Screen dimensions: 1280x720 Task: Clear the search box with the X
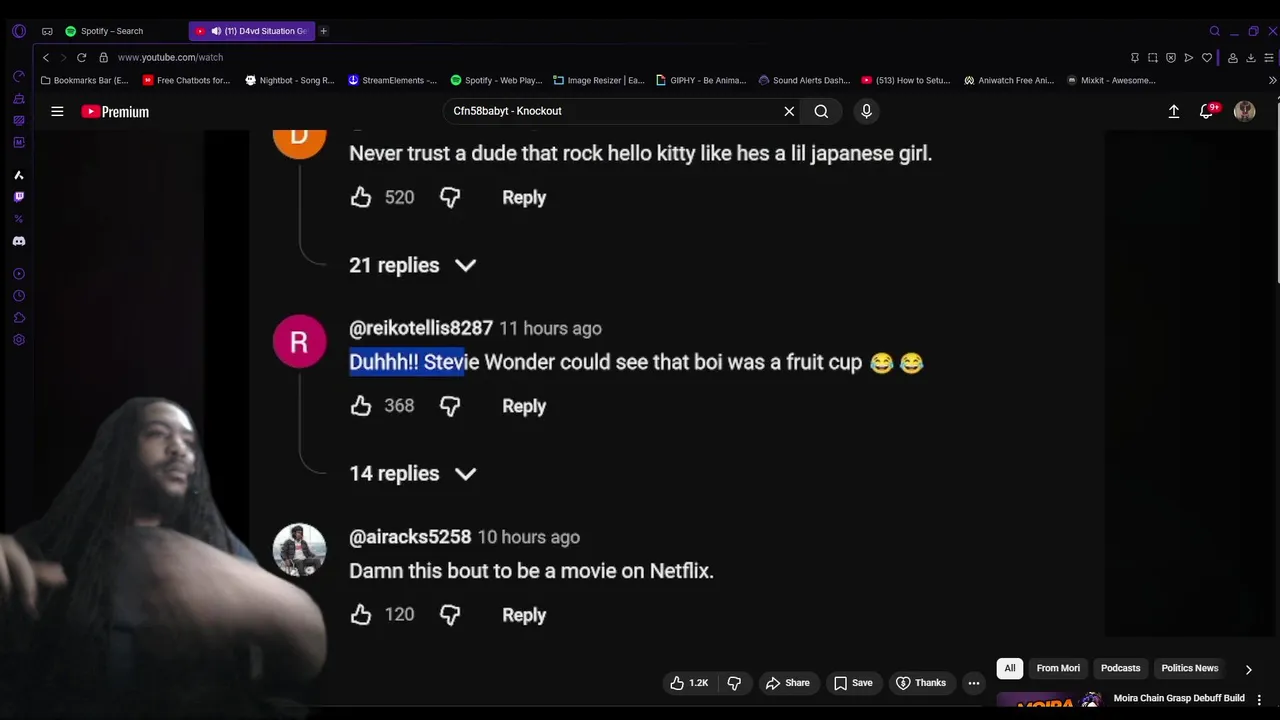pyautogui.click(x=789, y=111)
